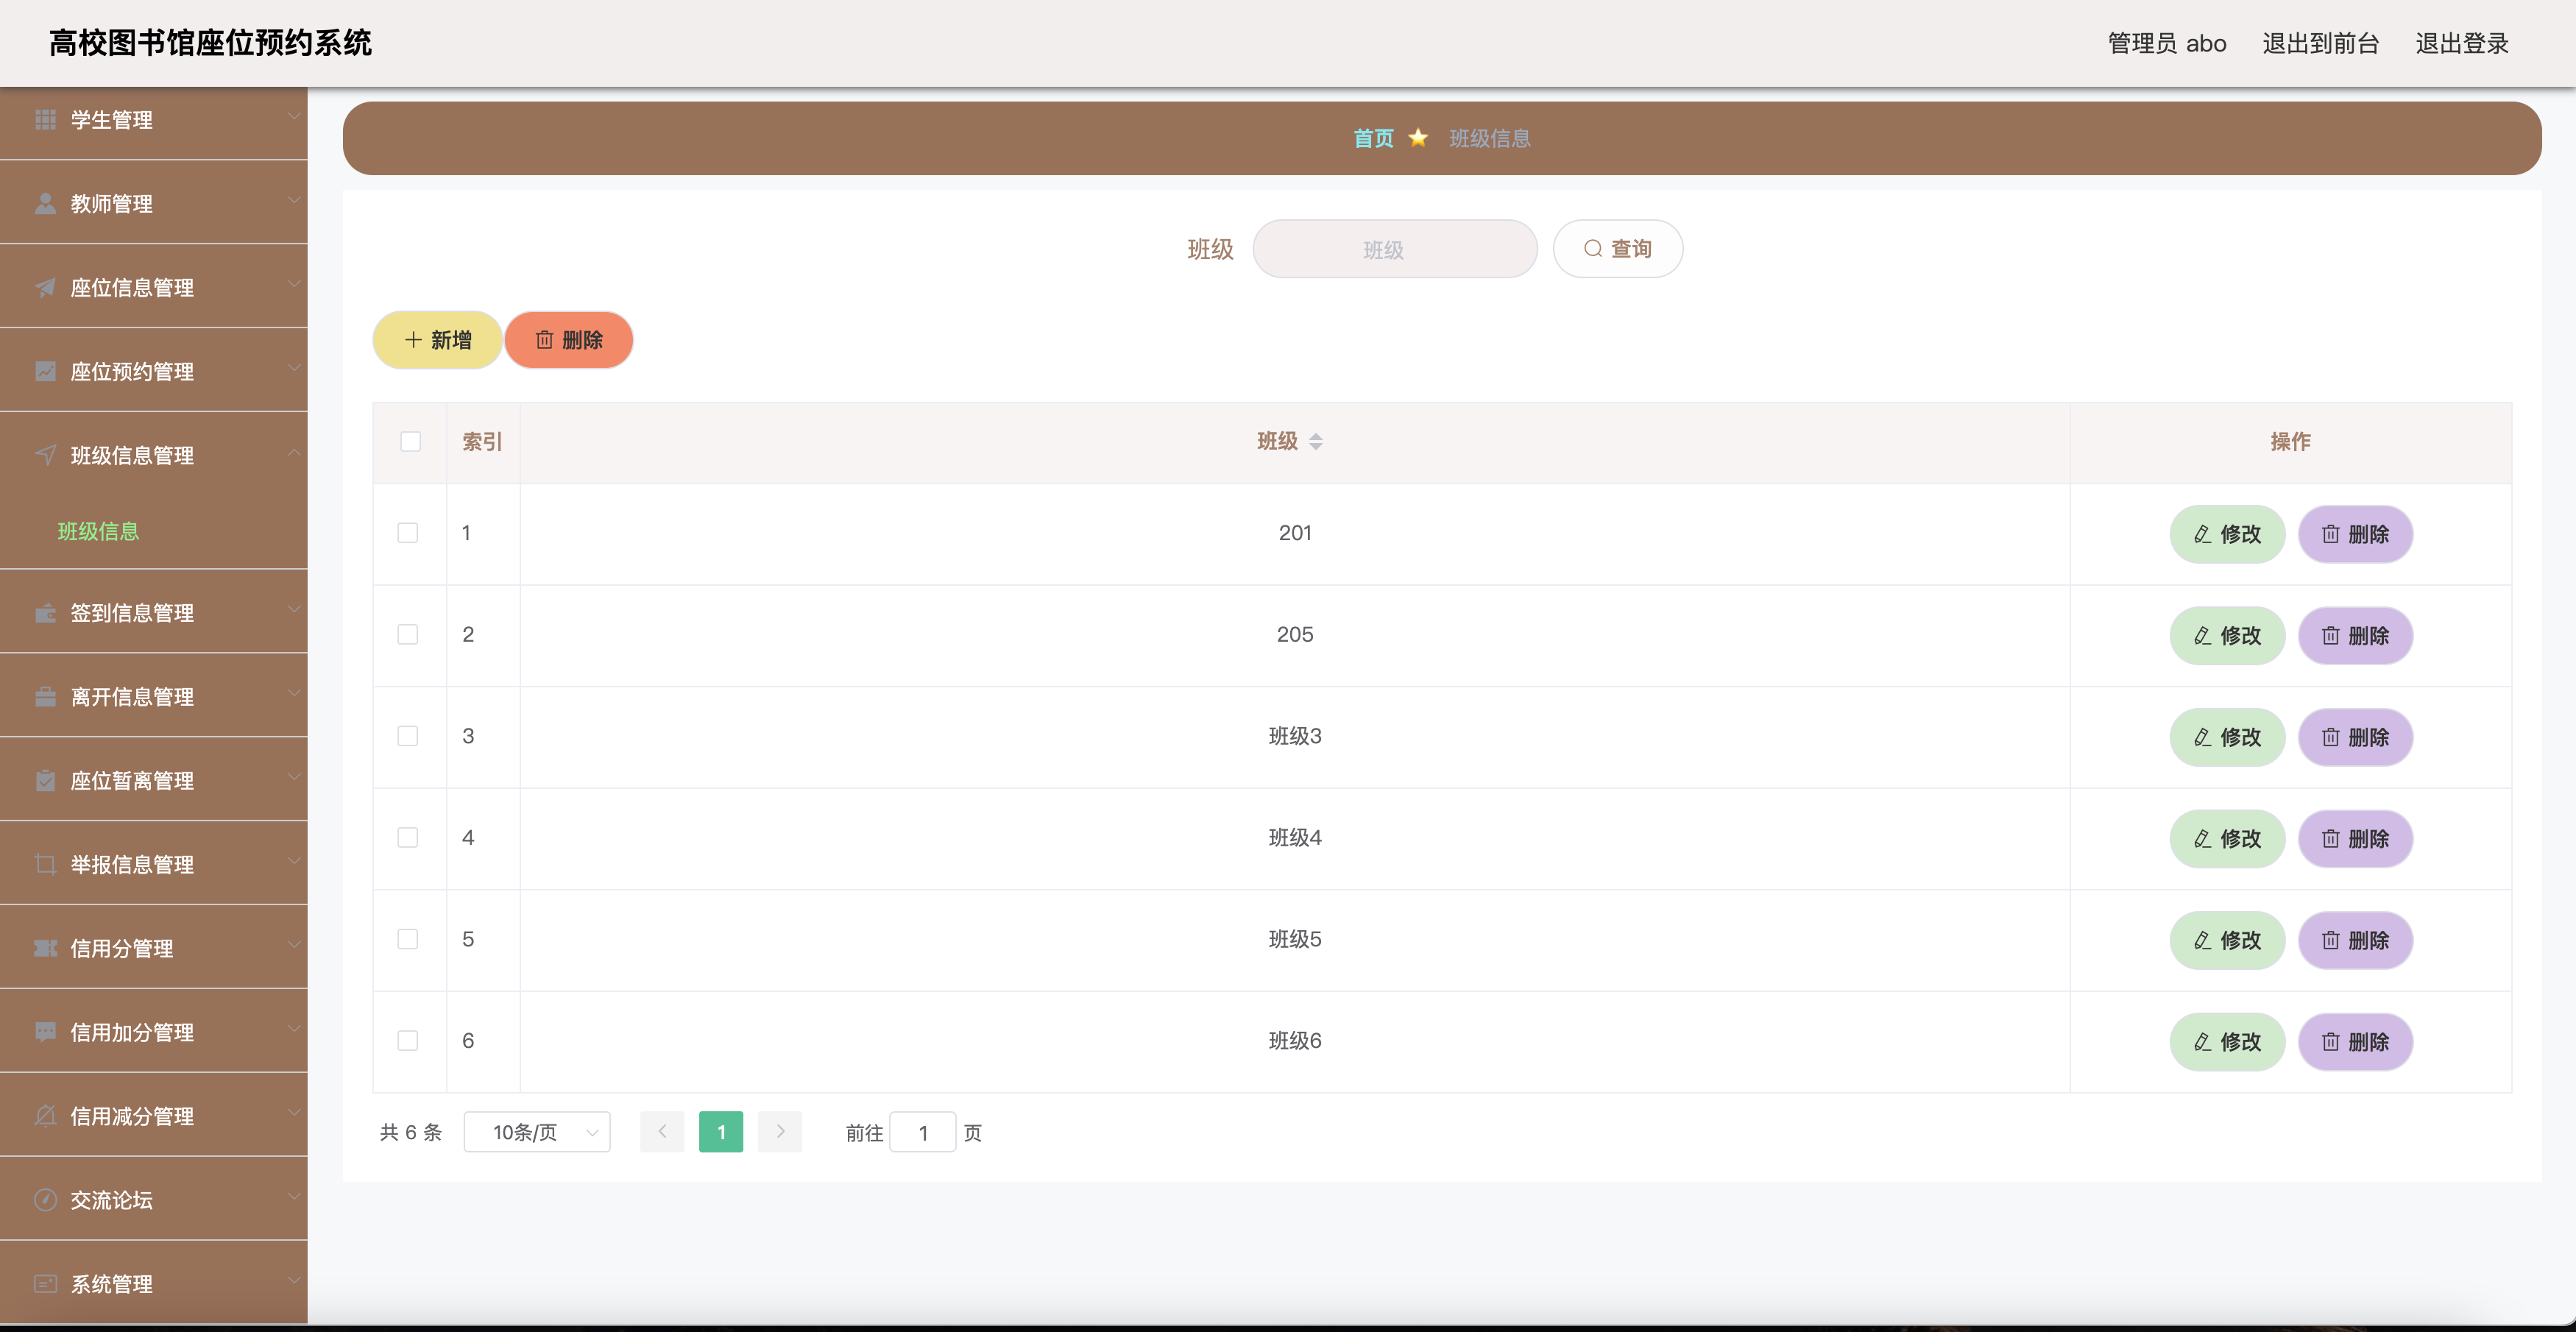The height and width of the screenshot is (1332, 2576).
Task: Click the pencil icon in row 201's 修改
Action: 2202,535
